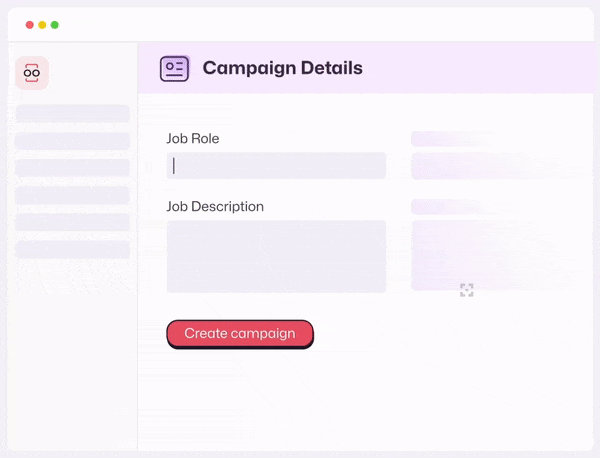Click inside the Job Description text area
Viewport: 600px width, 458px height.
point(276,256)
